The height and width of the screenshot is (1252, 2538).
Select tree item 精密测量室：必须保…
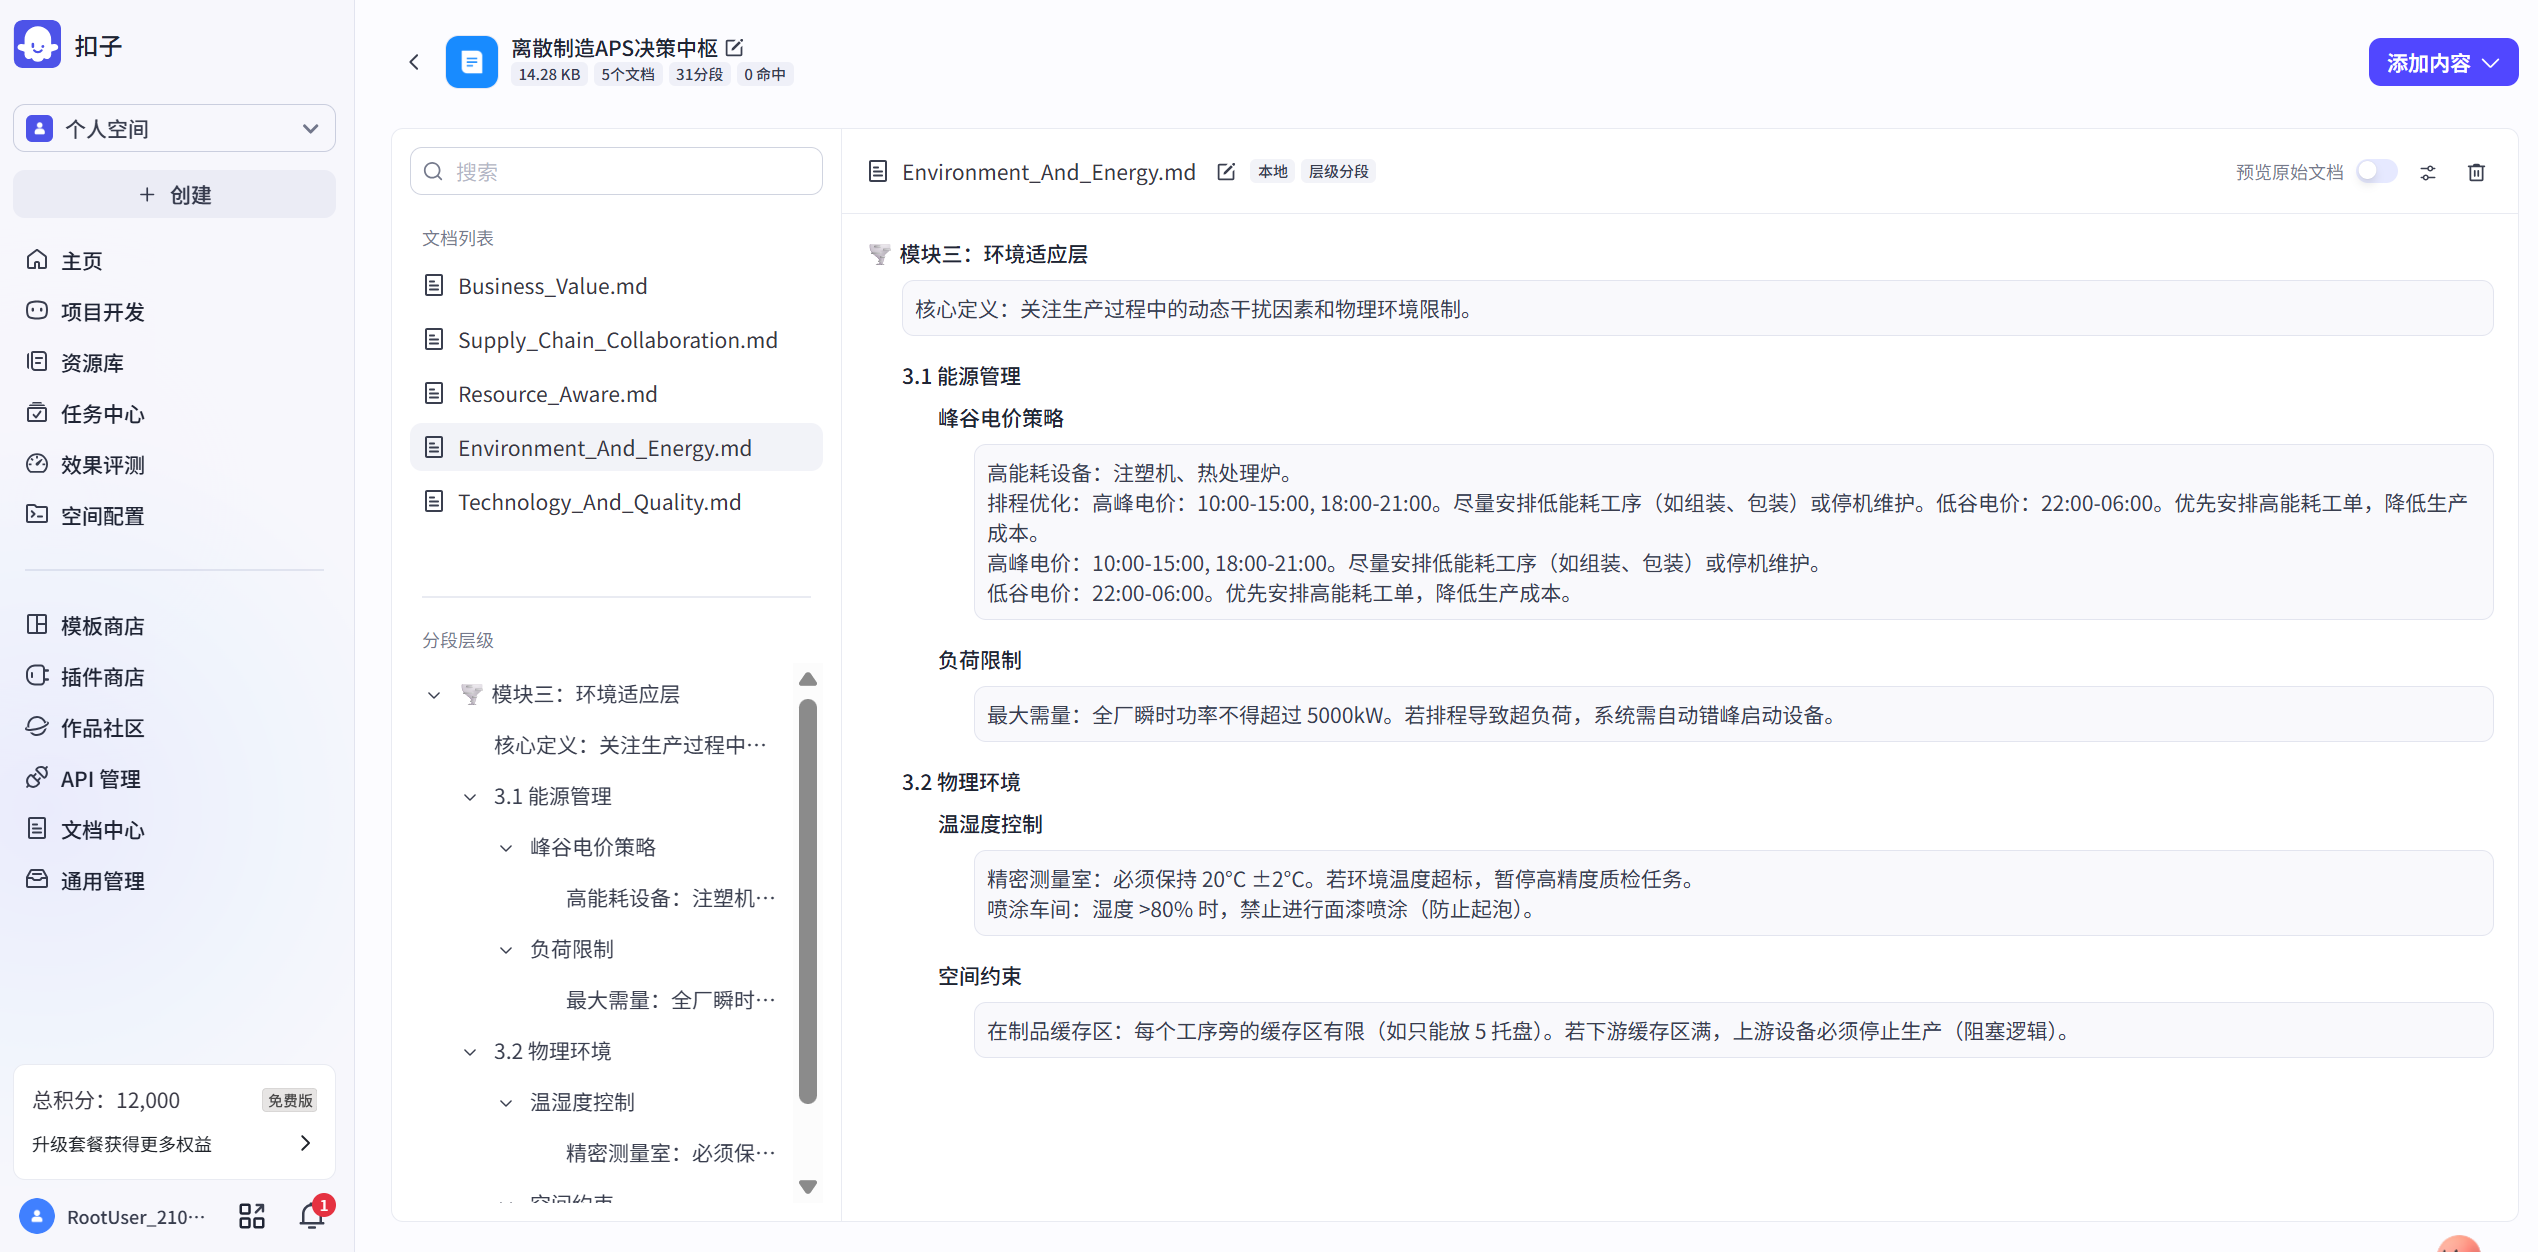point(670,1153)
